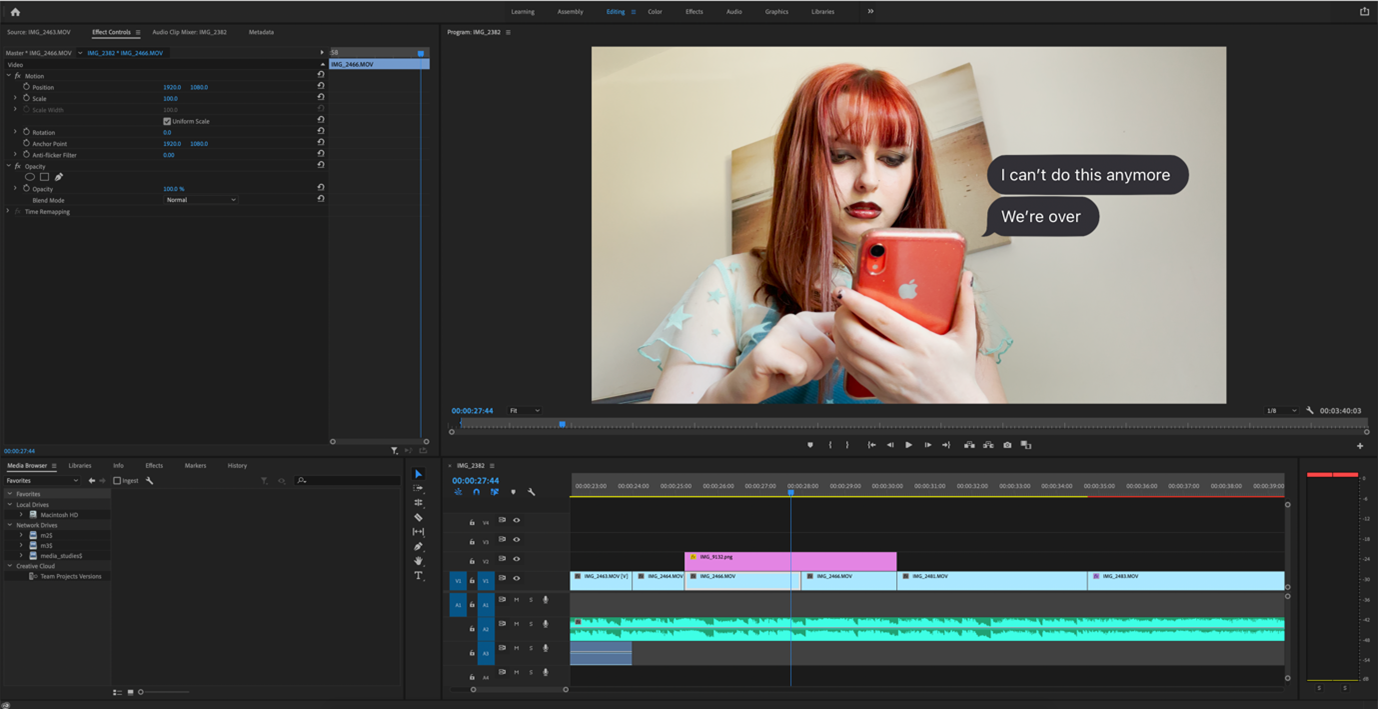Choose the Pen tool in the tools panel
Viewport: 1378px width, 709px height.
(x=418, y=546)
